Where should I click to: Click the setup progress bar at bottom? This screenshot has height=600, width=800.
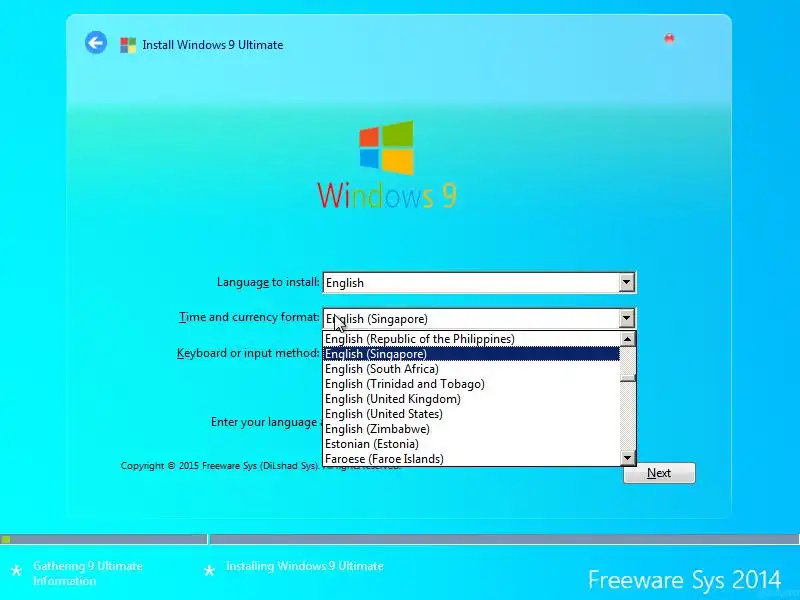(400, 539)
